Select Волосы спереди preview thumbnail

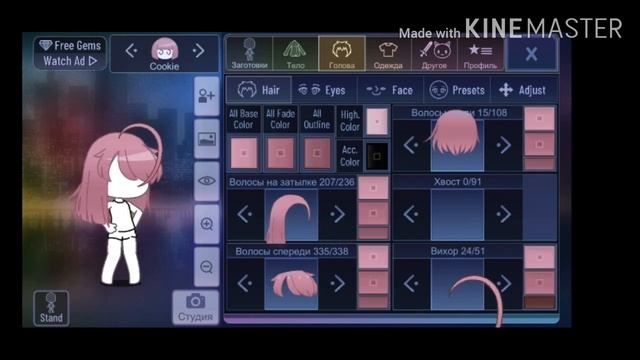(291, 284)
